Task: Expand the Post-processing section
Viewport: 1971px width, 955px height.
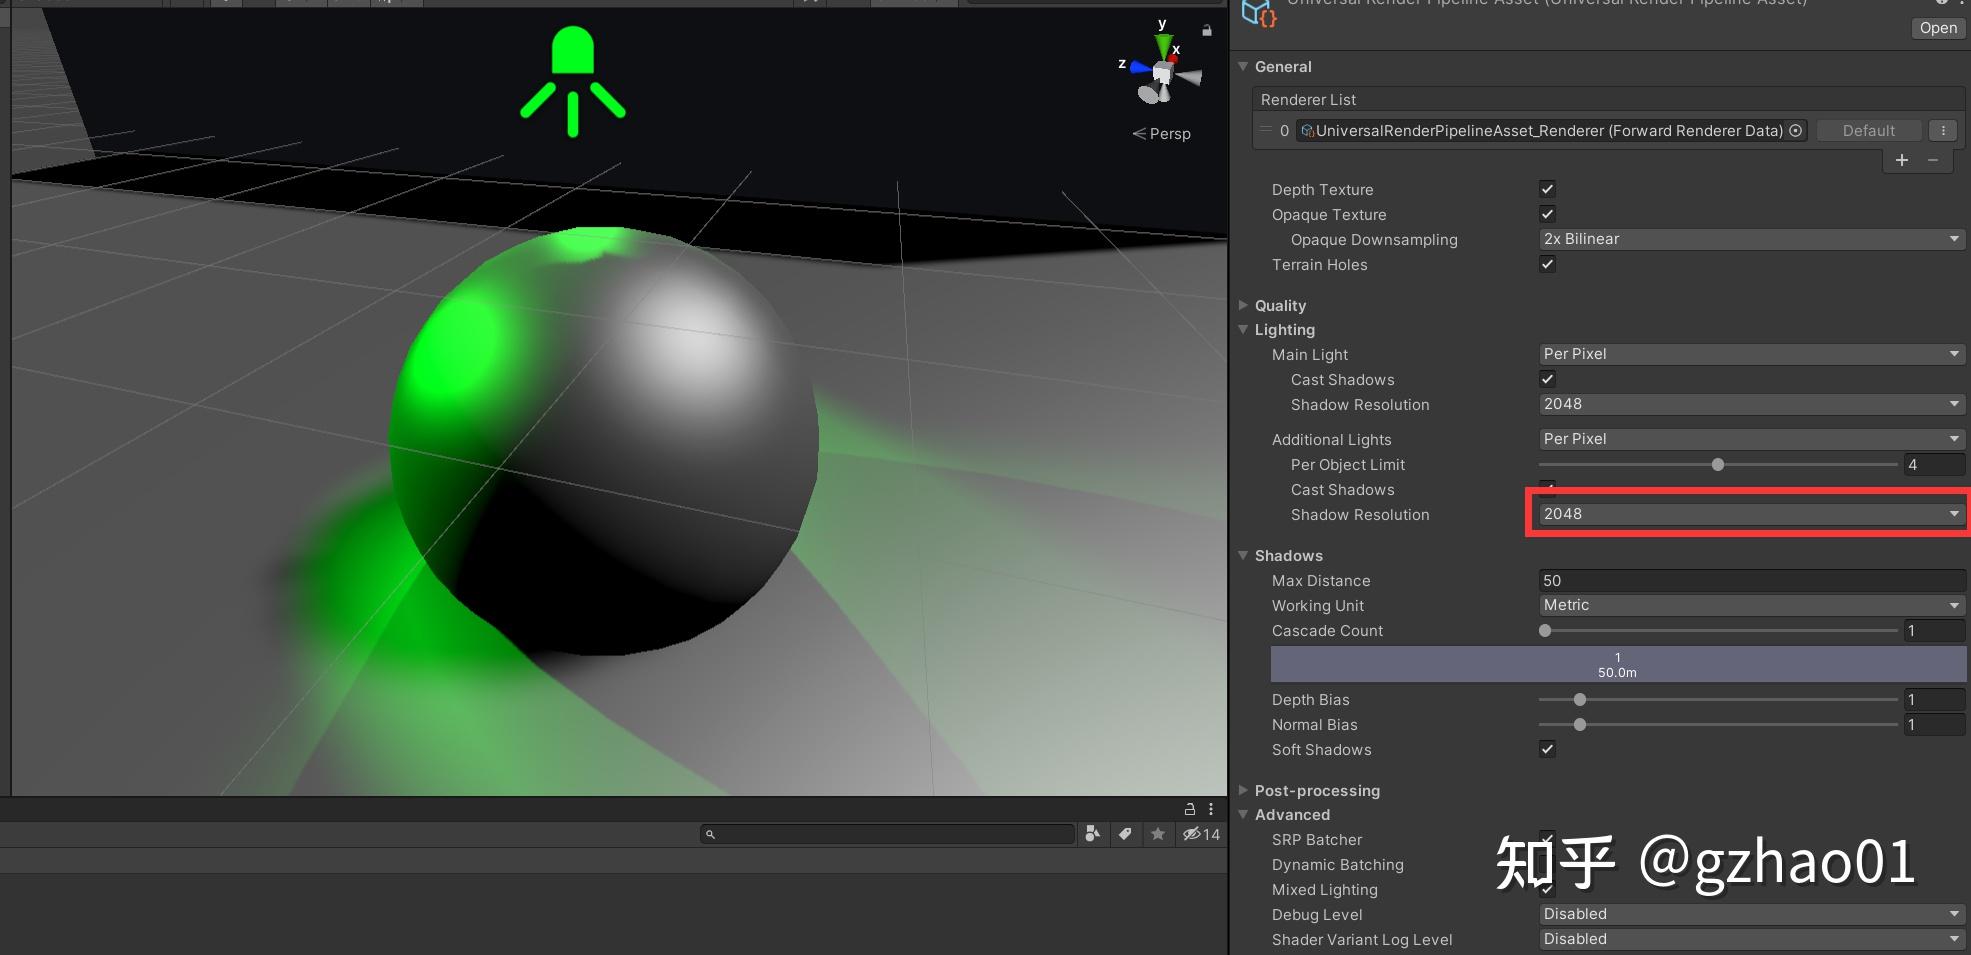Action: pyautogui.click(x=1316, y=790)
